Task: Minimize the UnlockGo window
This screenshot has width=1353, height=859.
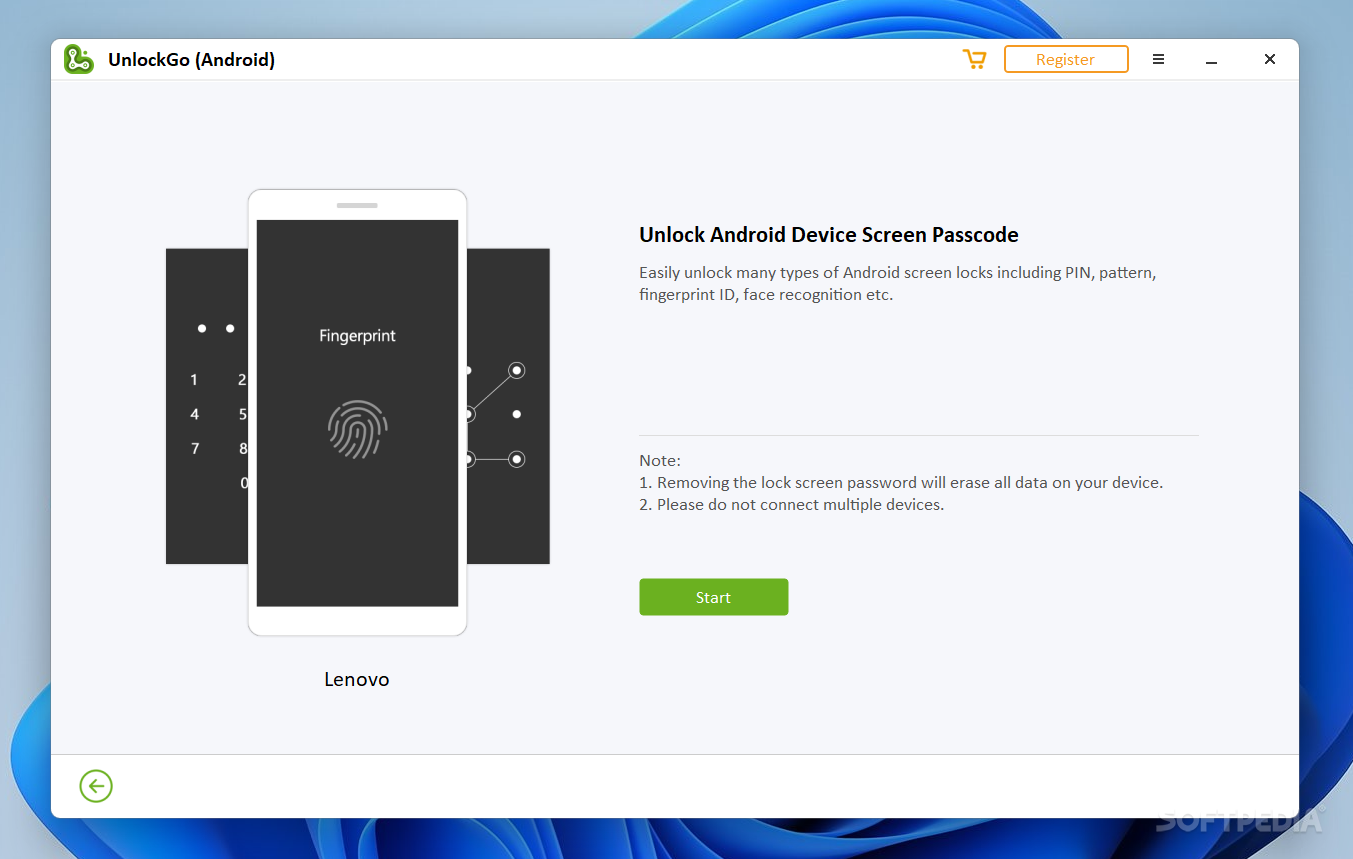Action: (1211, 60)
